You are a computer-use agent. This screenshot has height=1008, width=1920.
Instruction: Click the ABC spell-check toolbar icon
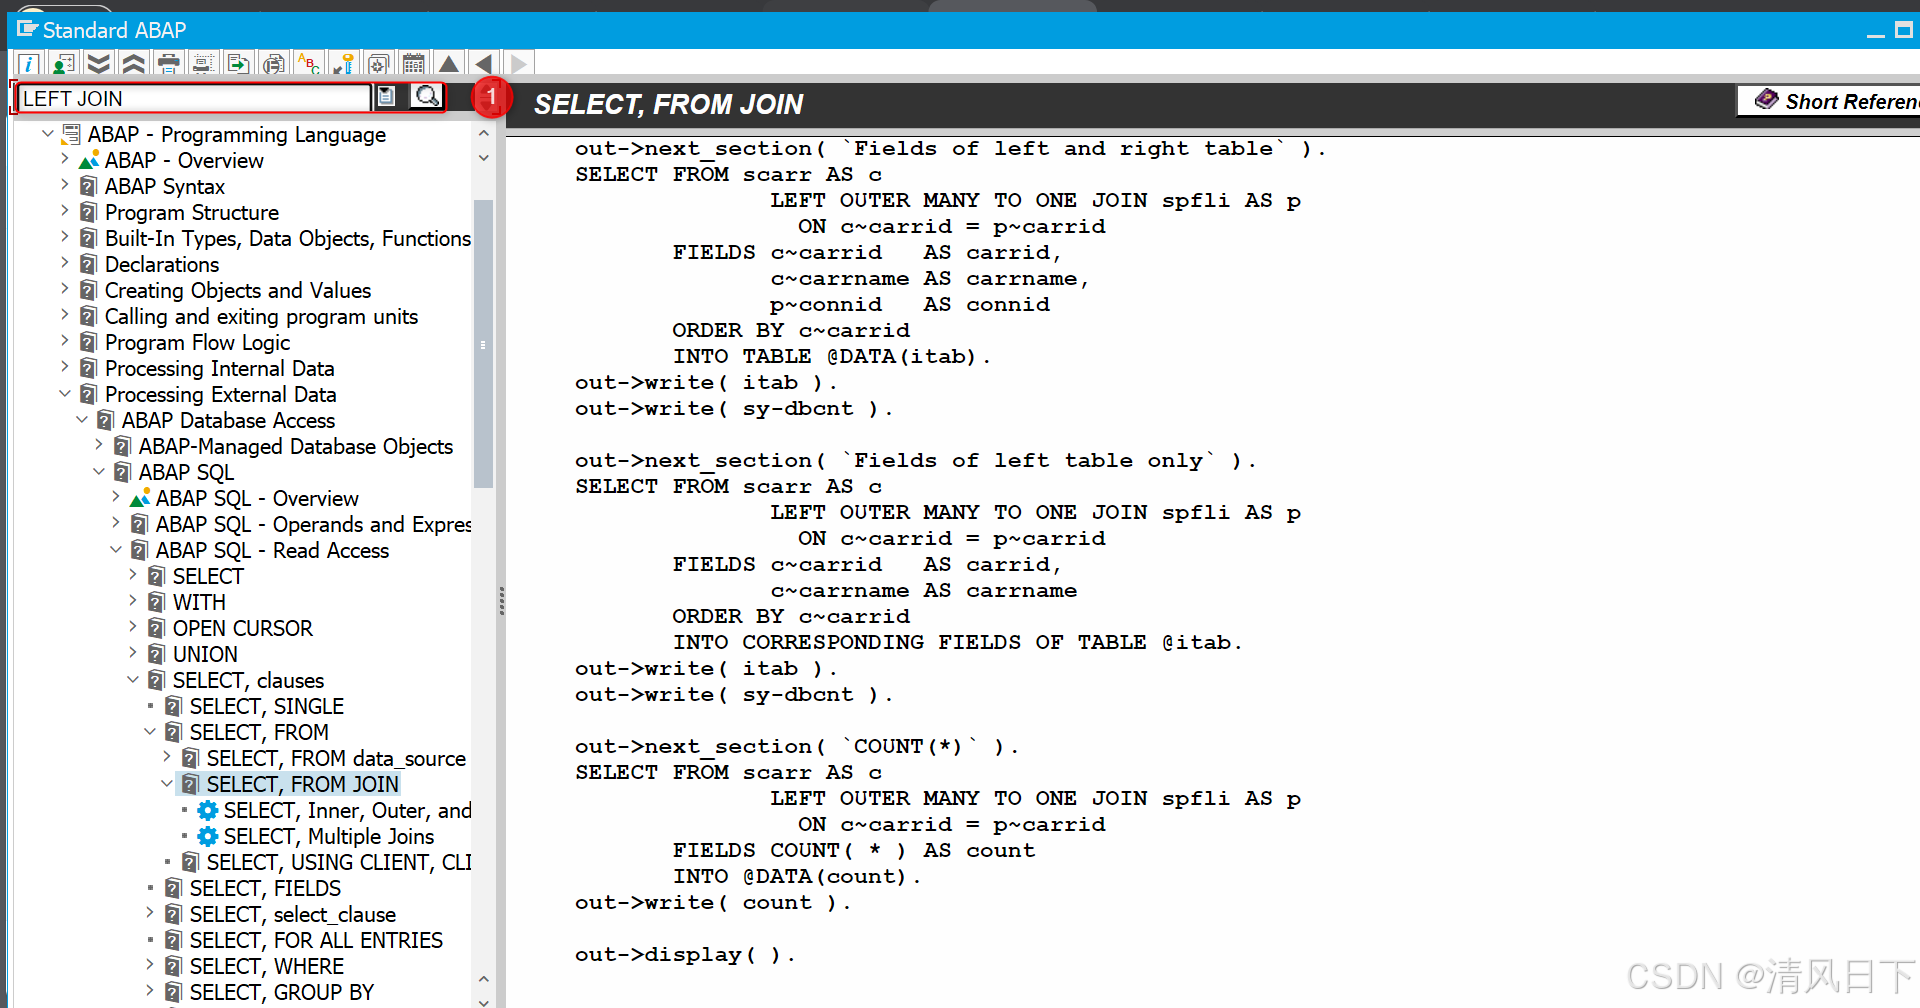click(x=308, y=63)
